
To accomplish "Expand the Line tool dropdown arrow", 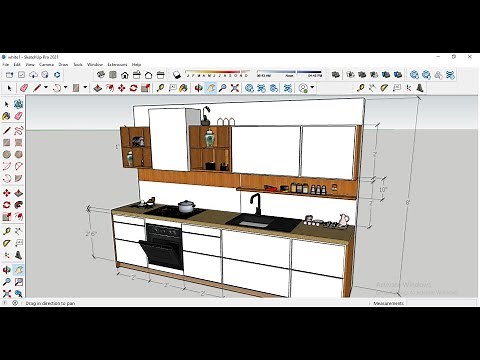I will 46,88.
